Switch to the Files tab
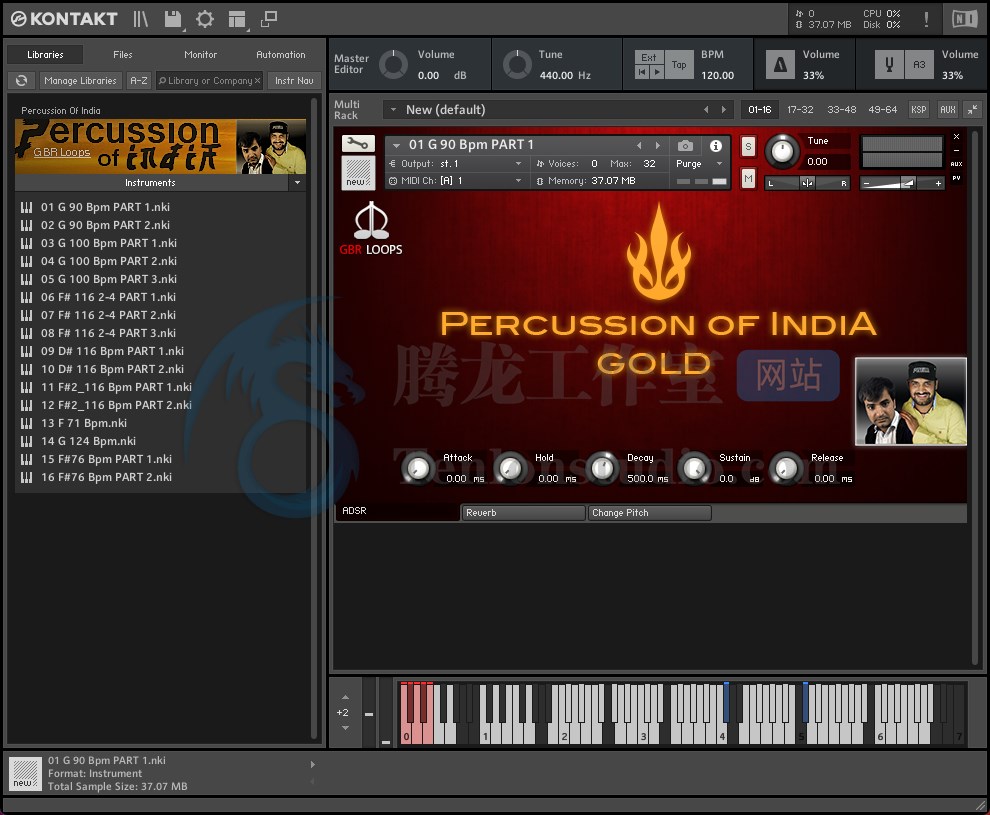This screenshot has width=990, height=815. [122, 55]
